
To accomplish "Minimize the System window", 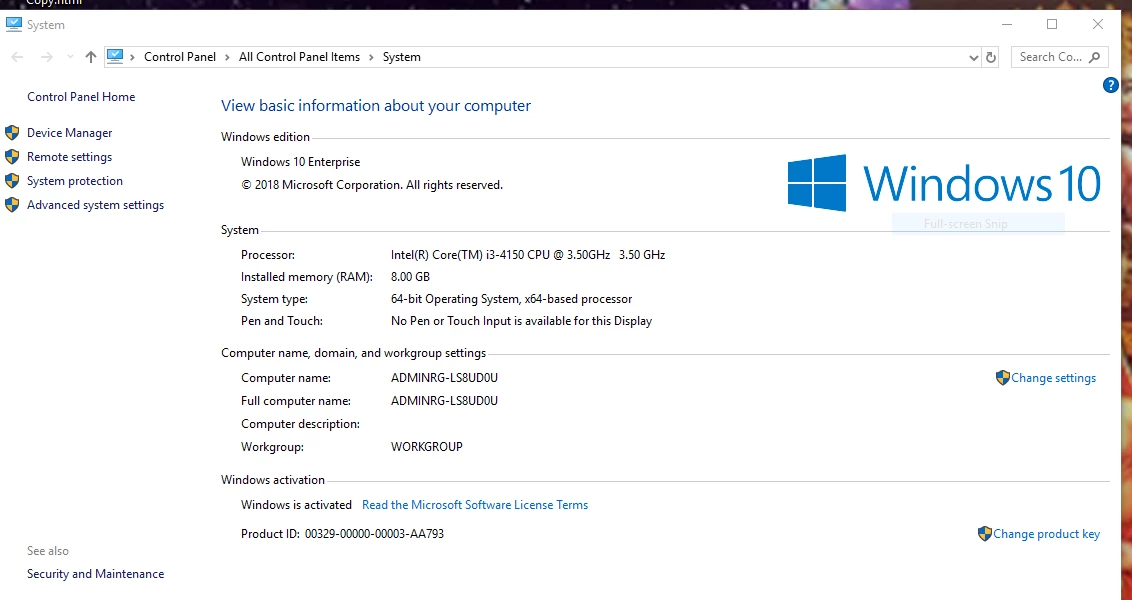I will point(1007,25).
